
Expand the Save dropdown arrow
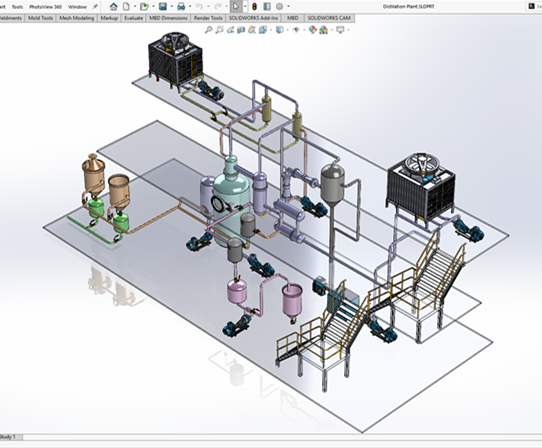171,6
